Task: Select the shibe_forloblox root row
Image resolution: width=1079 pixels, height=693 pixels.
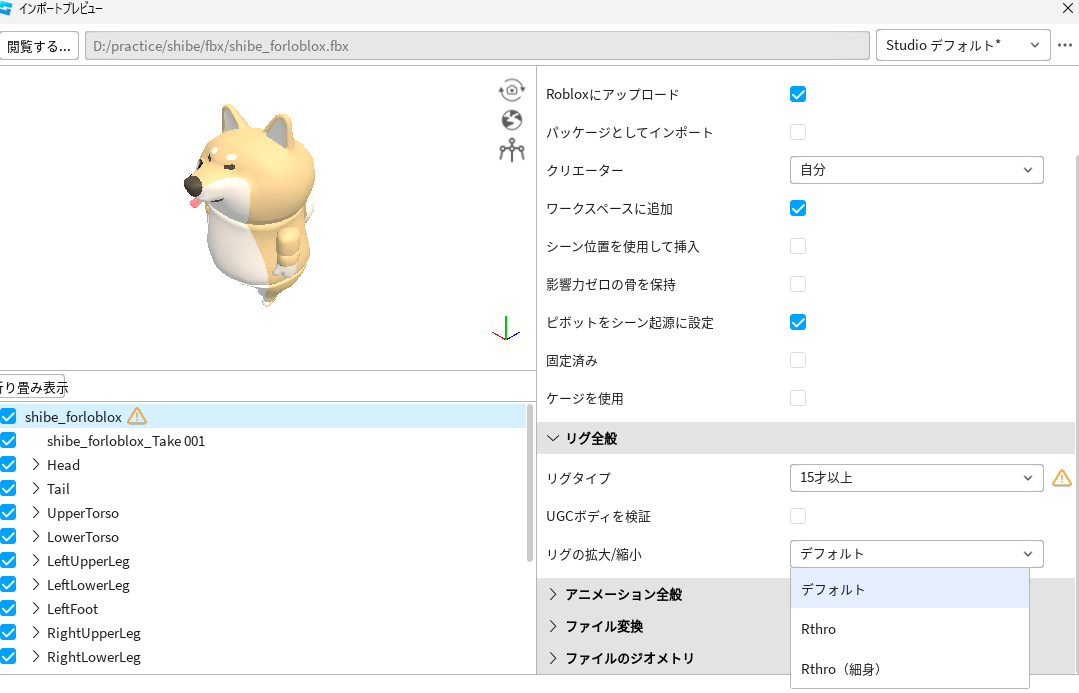Action: click(263, 416)
